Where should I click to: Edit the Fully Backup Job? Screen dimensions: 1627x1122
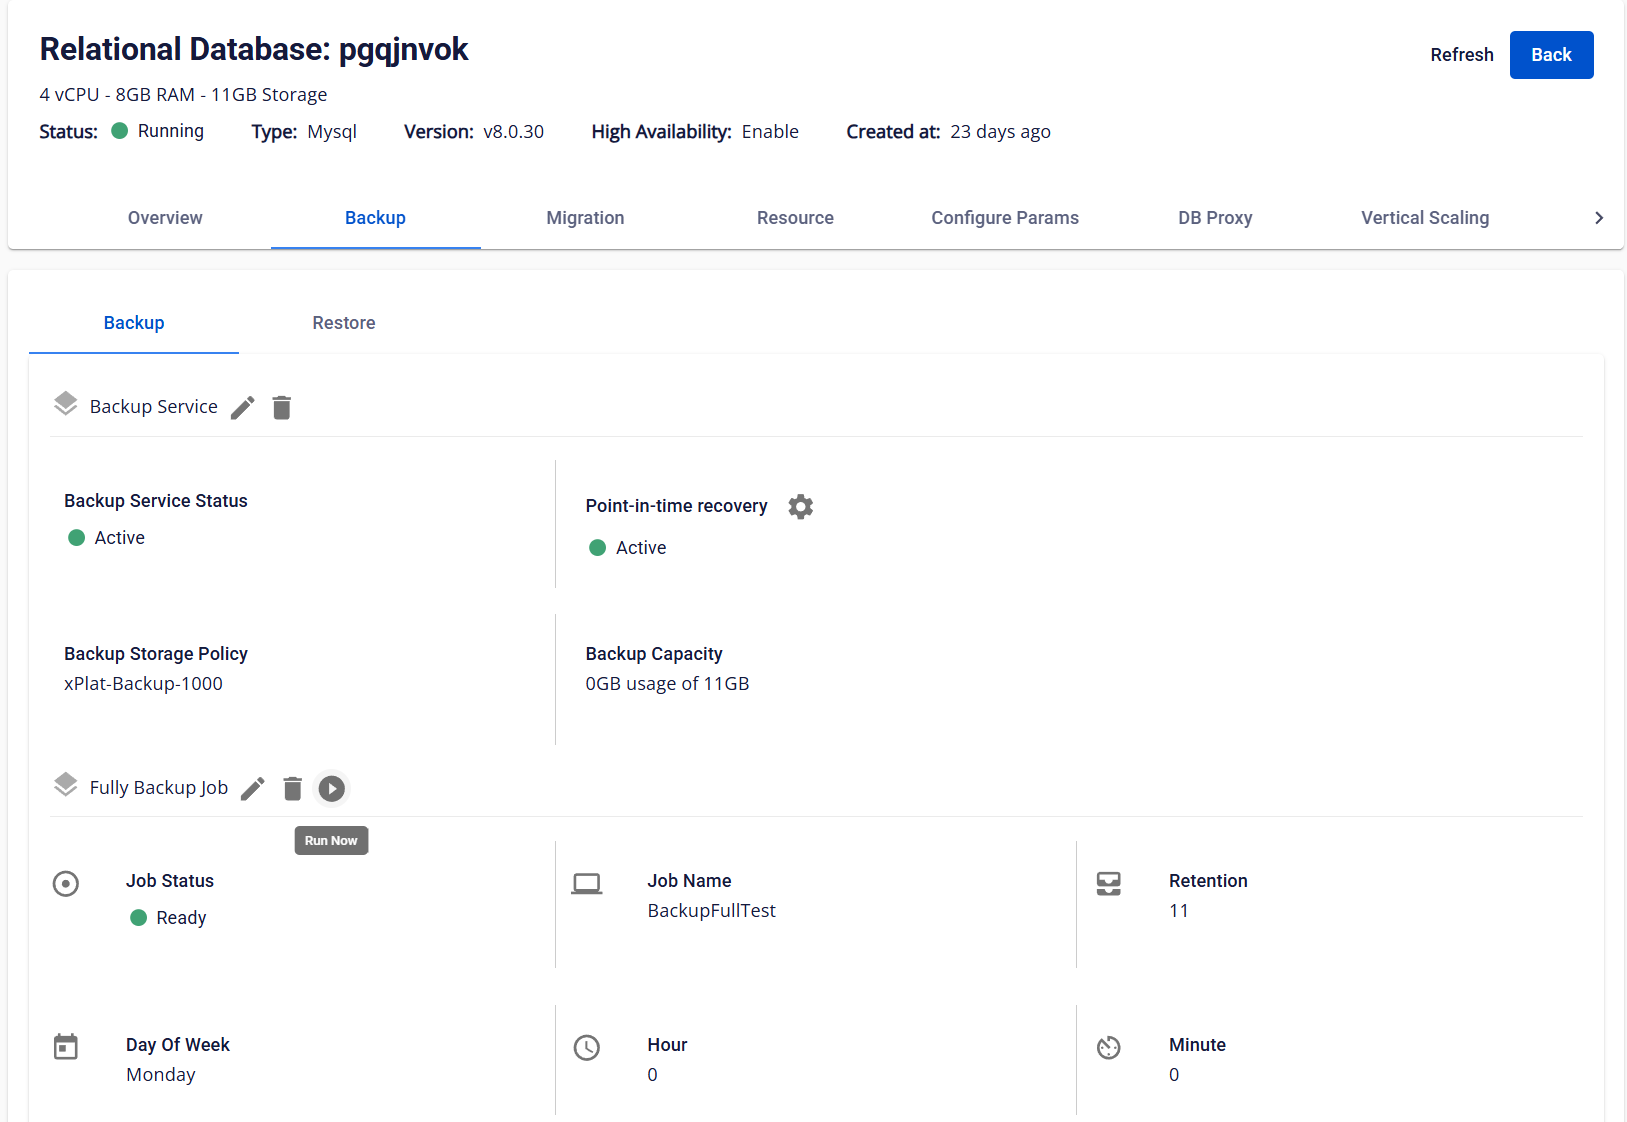coord(253,789)
